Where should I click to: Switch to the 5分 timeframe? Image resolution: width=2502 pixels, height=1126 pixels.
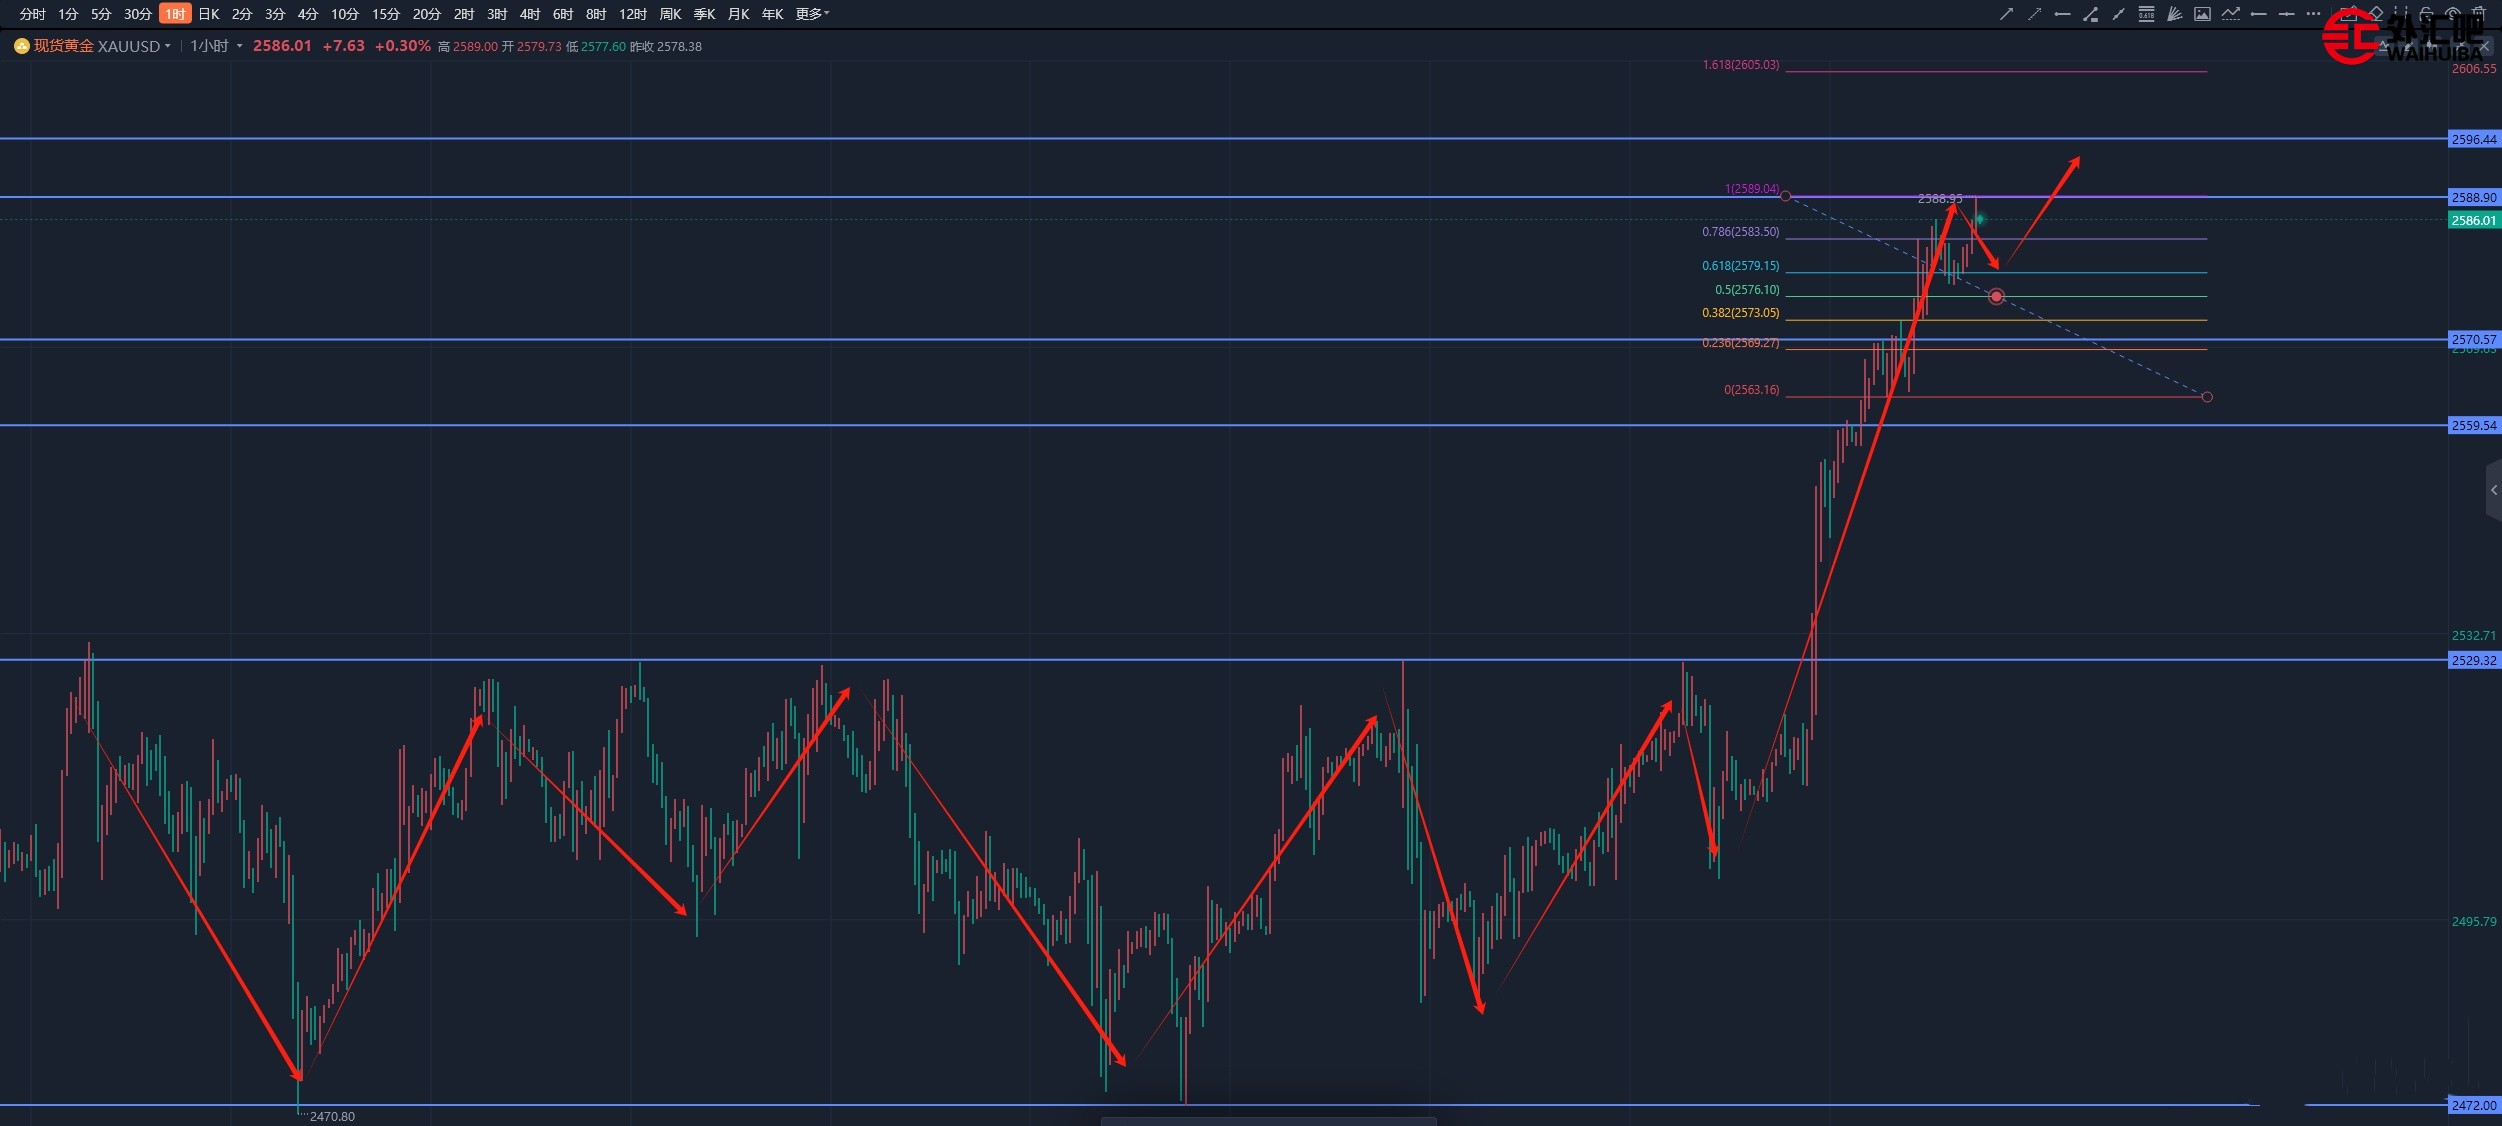click(x=101, y=14)
